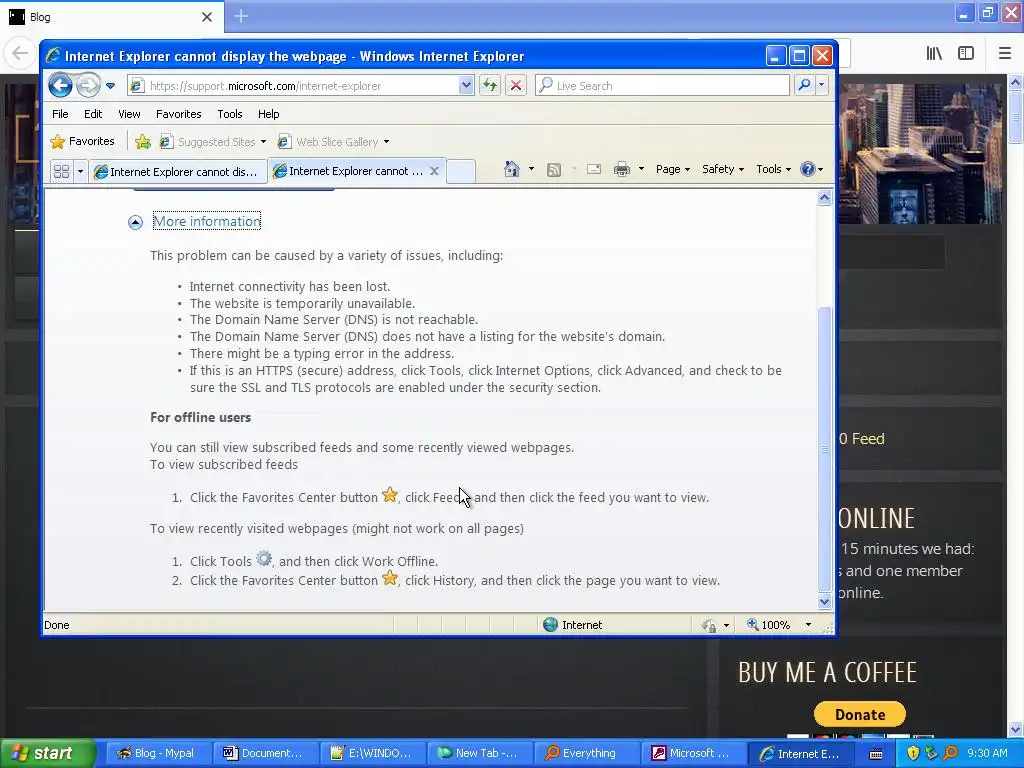The image size is (1024, 768).
Task: Click the on-screen keyboard tray icon
Action: tap(876, 754)
